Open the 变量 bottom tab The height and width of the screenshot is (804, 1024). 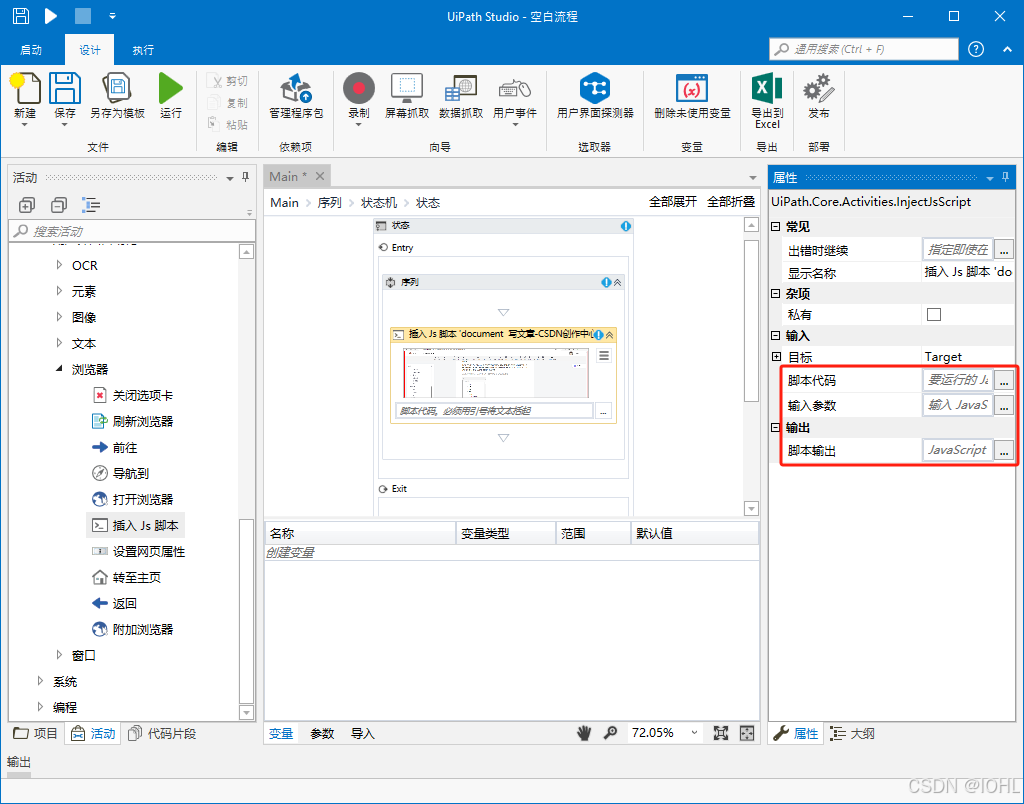tap(281, 733)
